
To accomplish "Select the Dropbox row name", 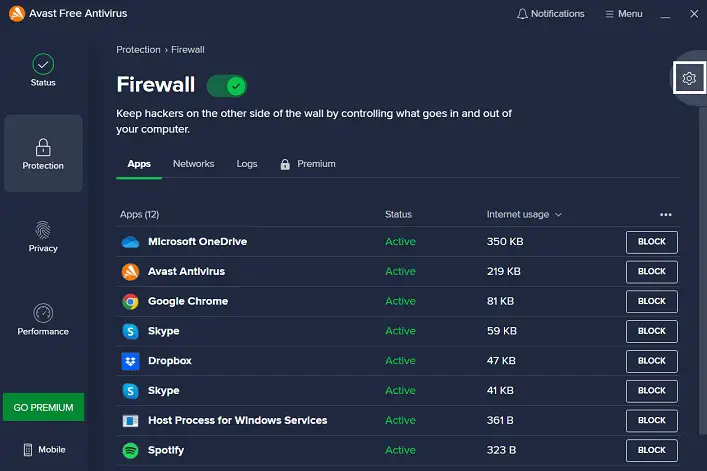I will click(x=170, y=361).
